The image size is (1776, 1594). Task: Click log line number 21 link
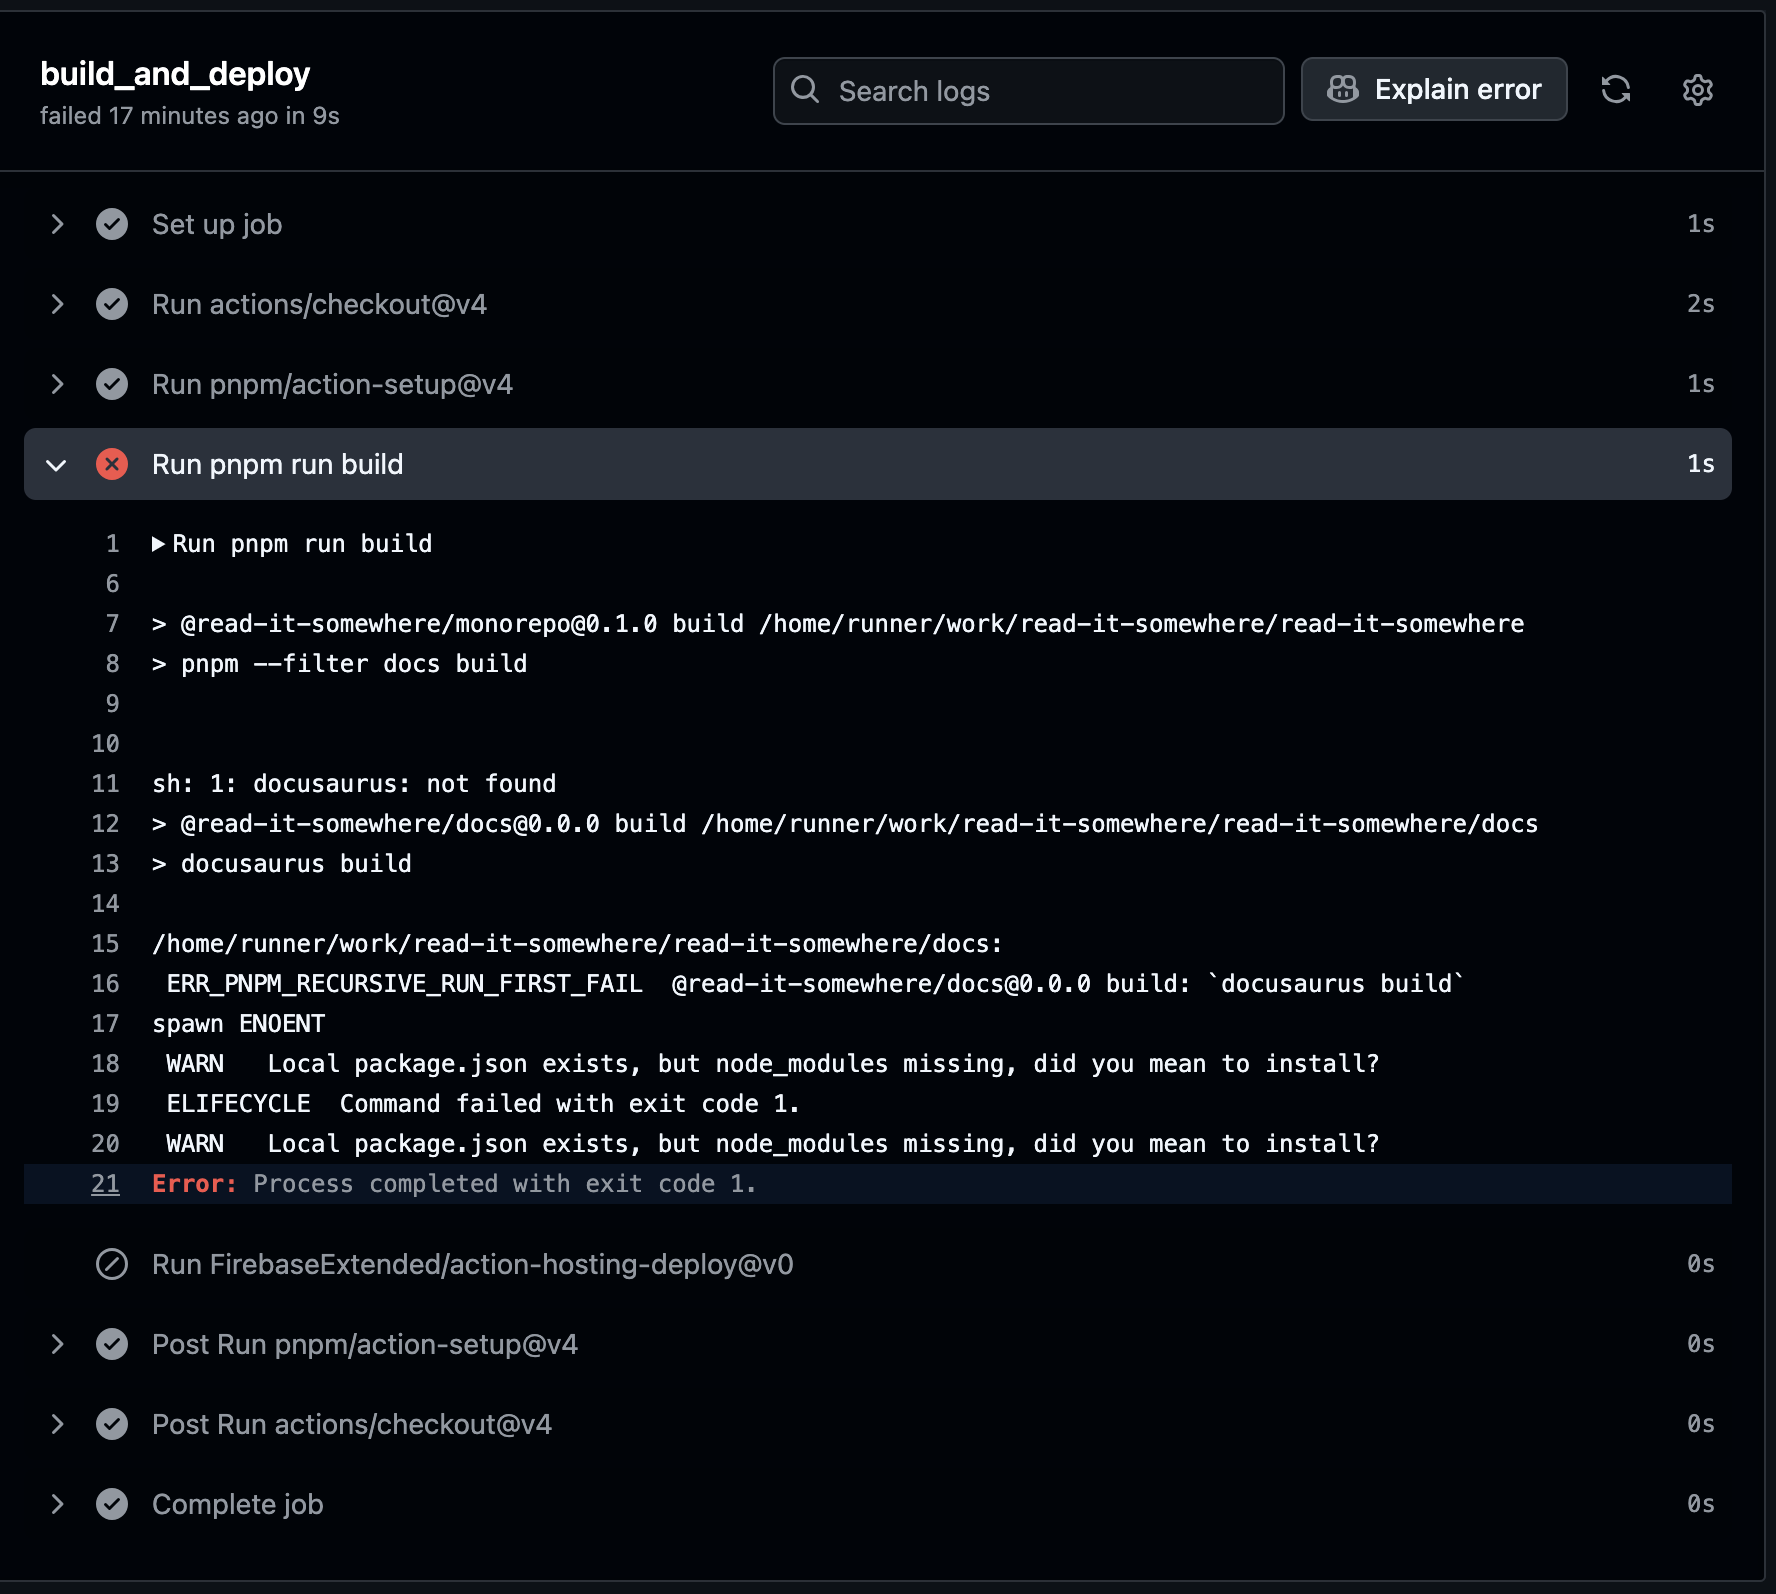pyautogui.click(x=105, y=1184)
